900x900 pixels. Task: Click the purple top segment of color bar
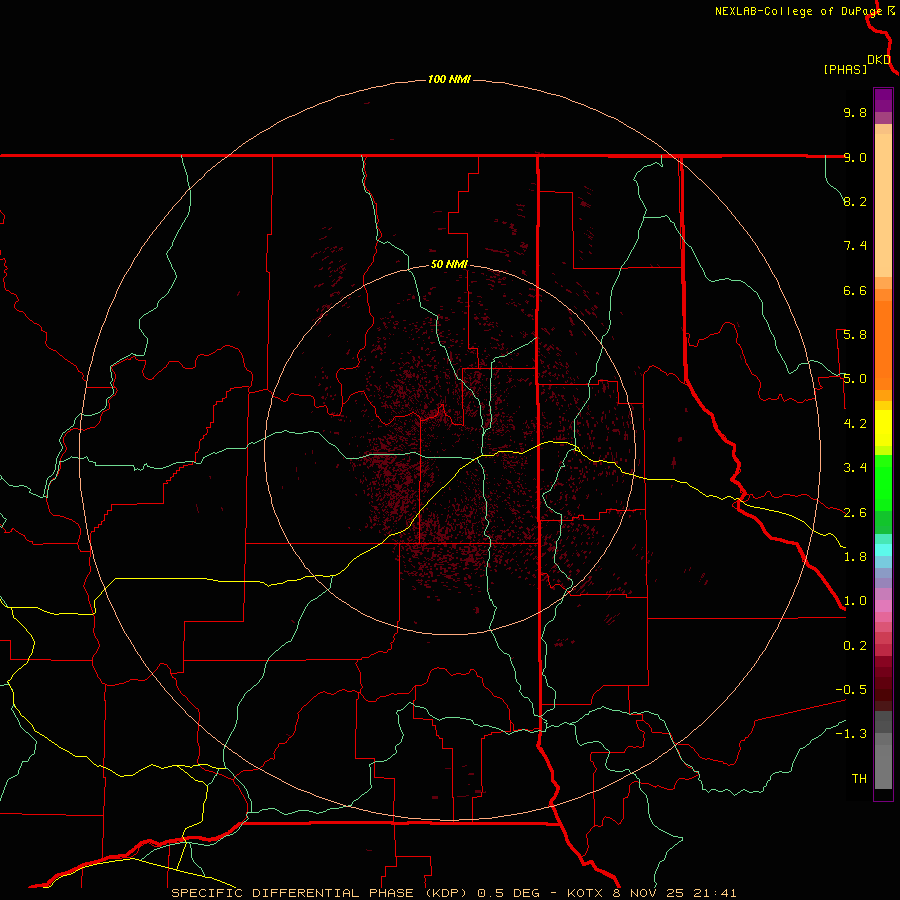[883, 100]
